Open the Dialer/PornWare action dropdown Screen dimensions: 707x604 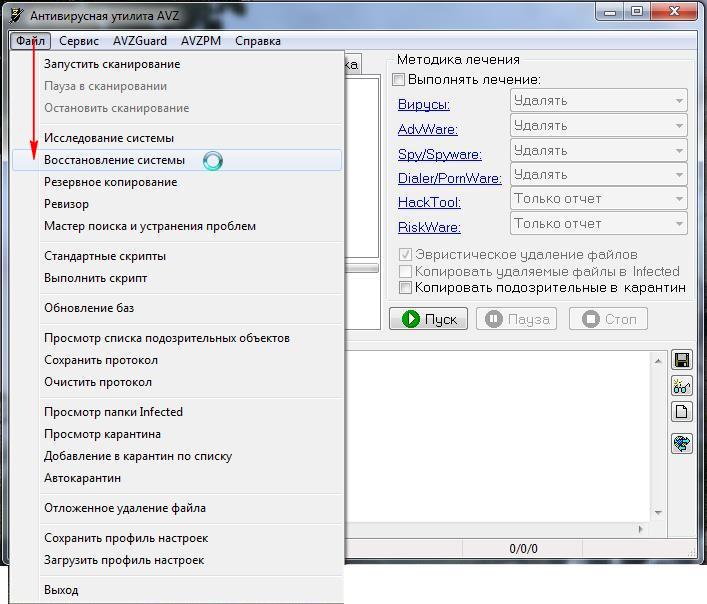click(x=598, y=174)
